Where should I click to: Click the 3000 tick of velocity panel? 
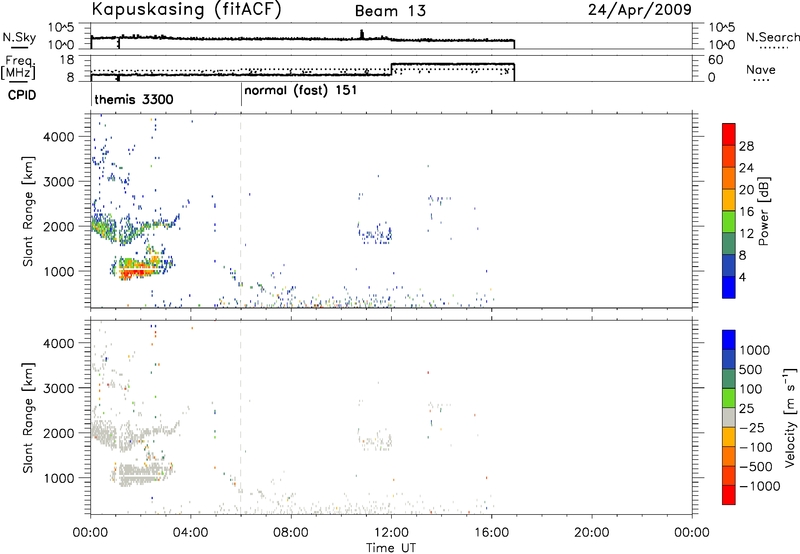click(x=58, y=388)
